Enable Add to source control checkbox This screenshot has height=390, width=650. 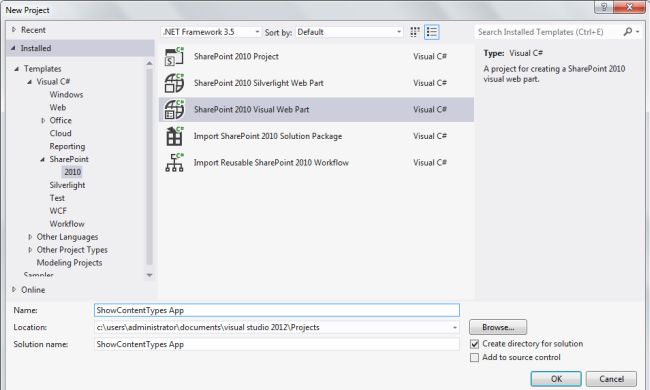coord(474,357)
